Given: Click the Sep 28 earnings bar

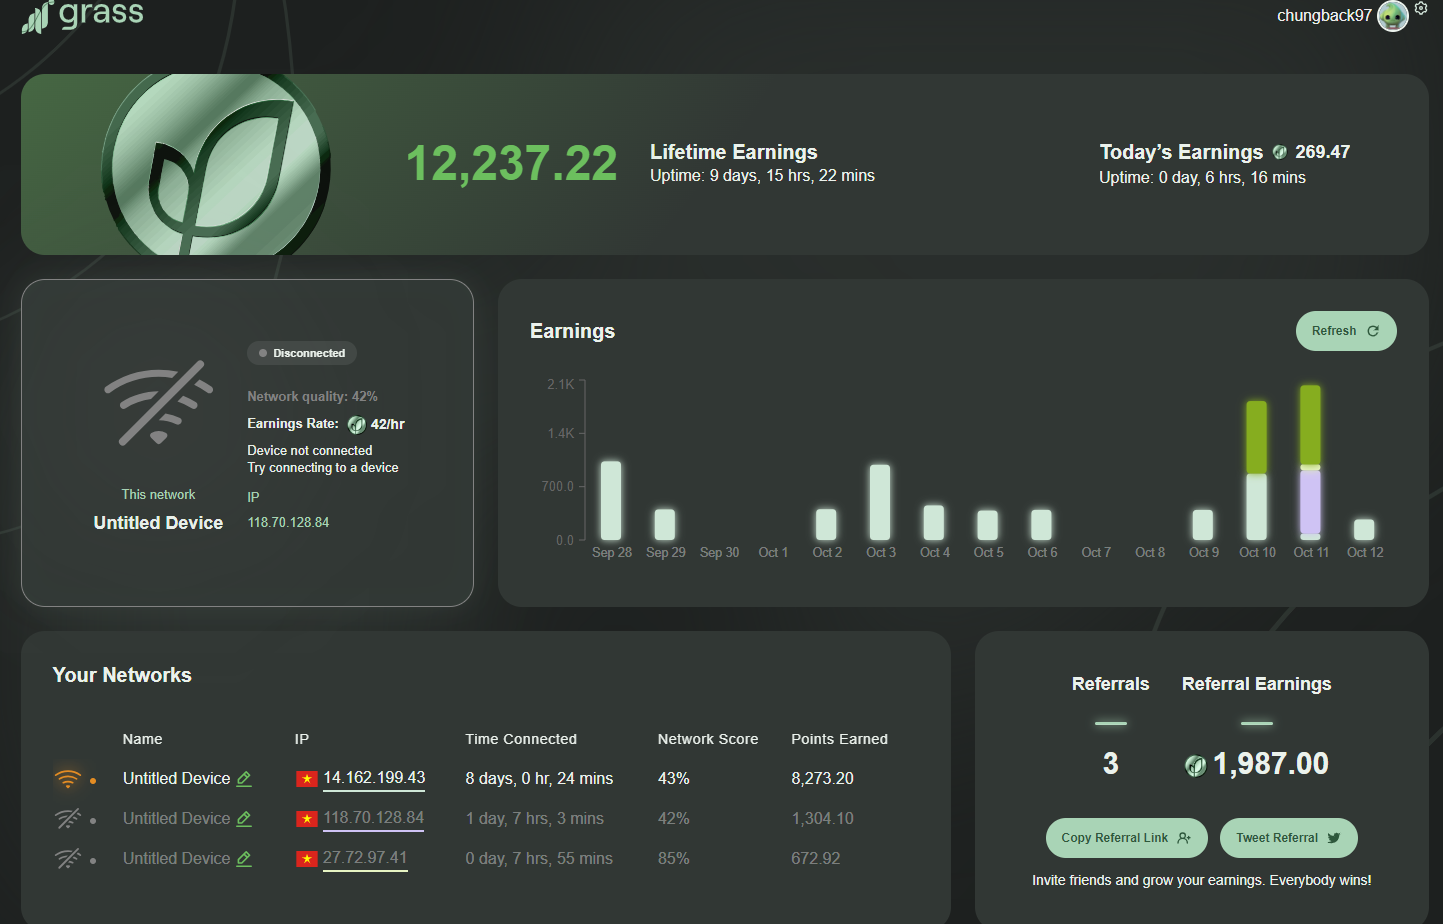Looking at the screenshot, I should click(611, 500).
